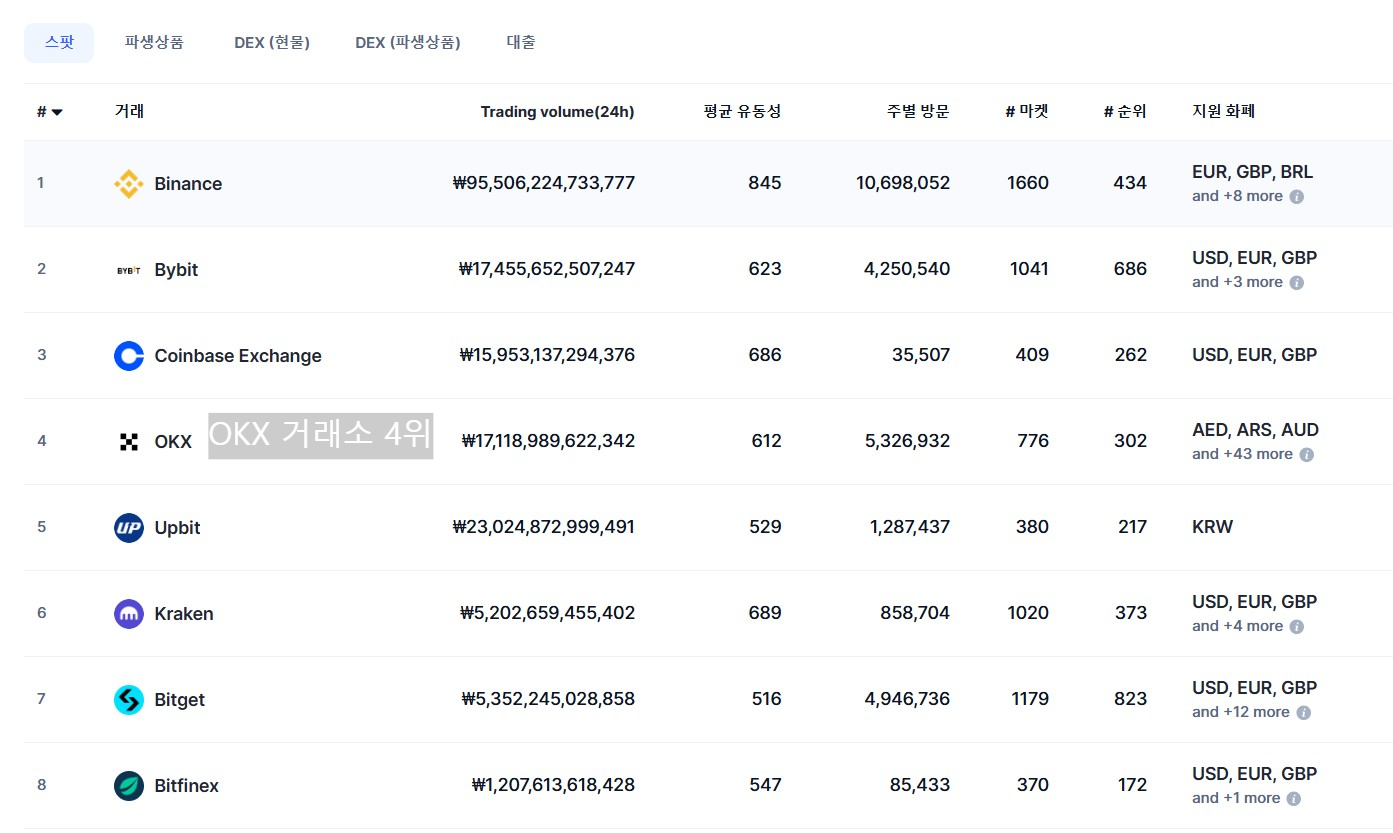This screenshot has height=833, width=1393.
Task: Click Upbit weekly visits 1,287,437
Action: click(910, 527)
